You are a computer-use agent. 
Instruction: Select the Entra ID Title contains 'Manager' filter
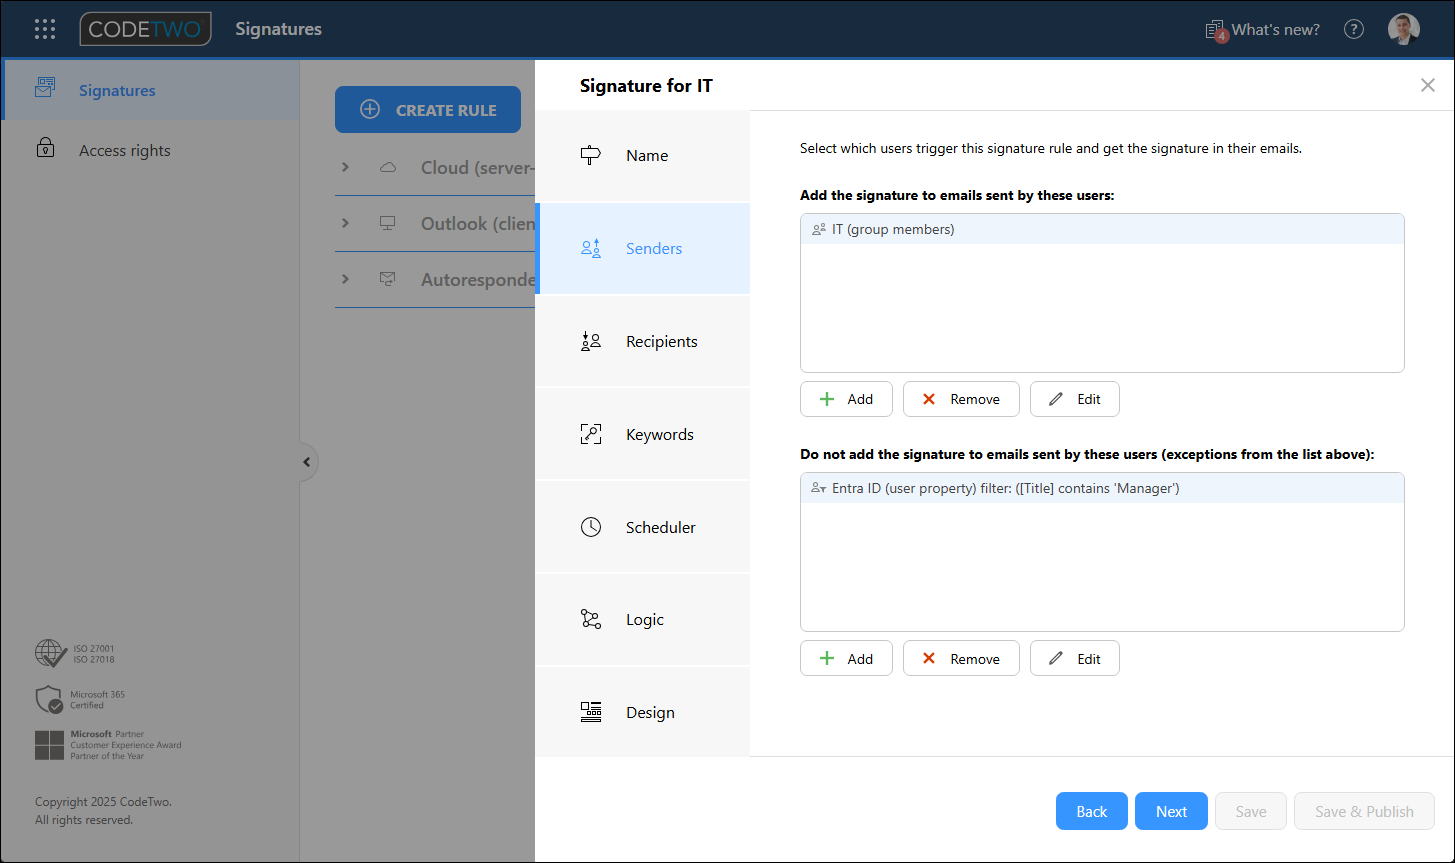(x=1102, y=488)
